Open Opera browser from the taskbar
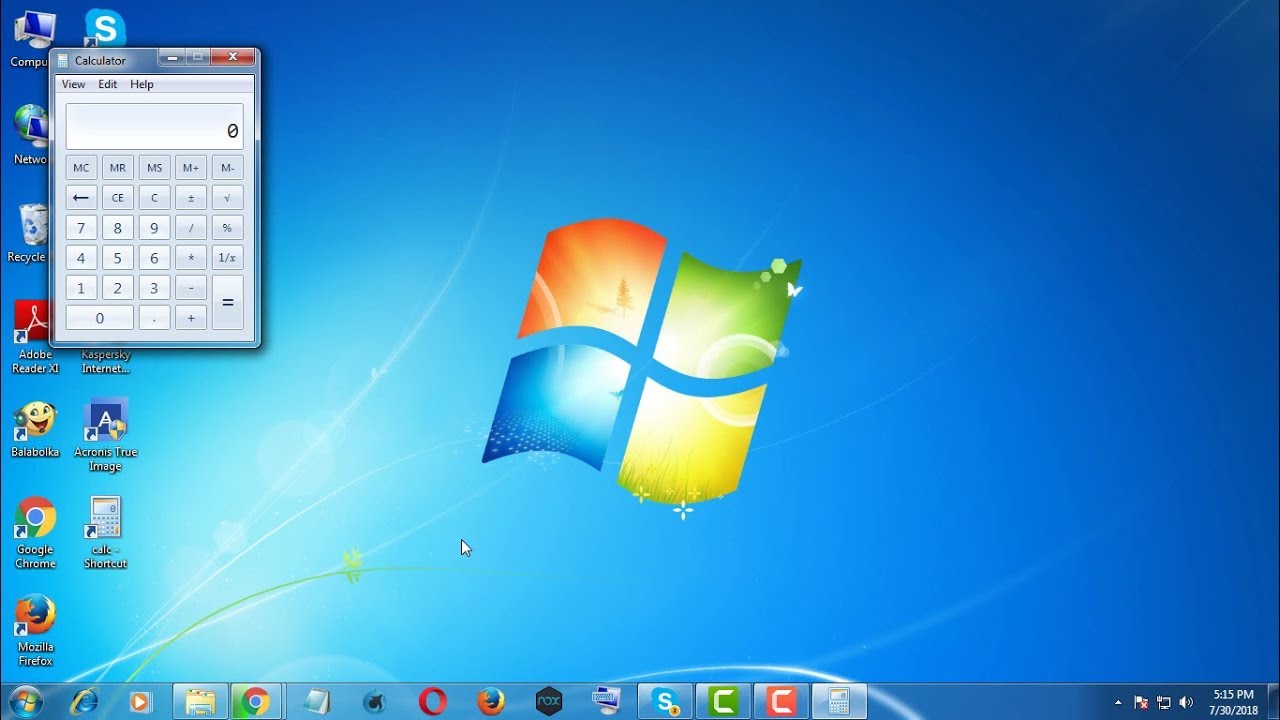The image size is (1280, 720). tap(432, 702)
